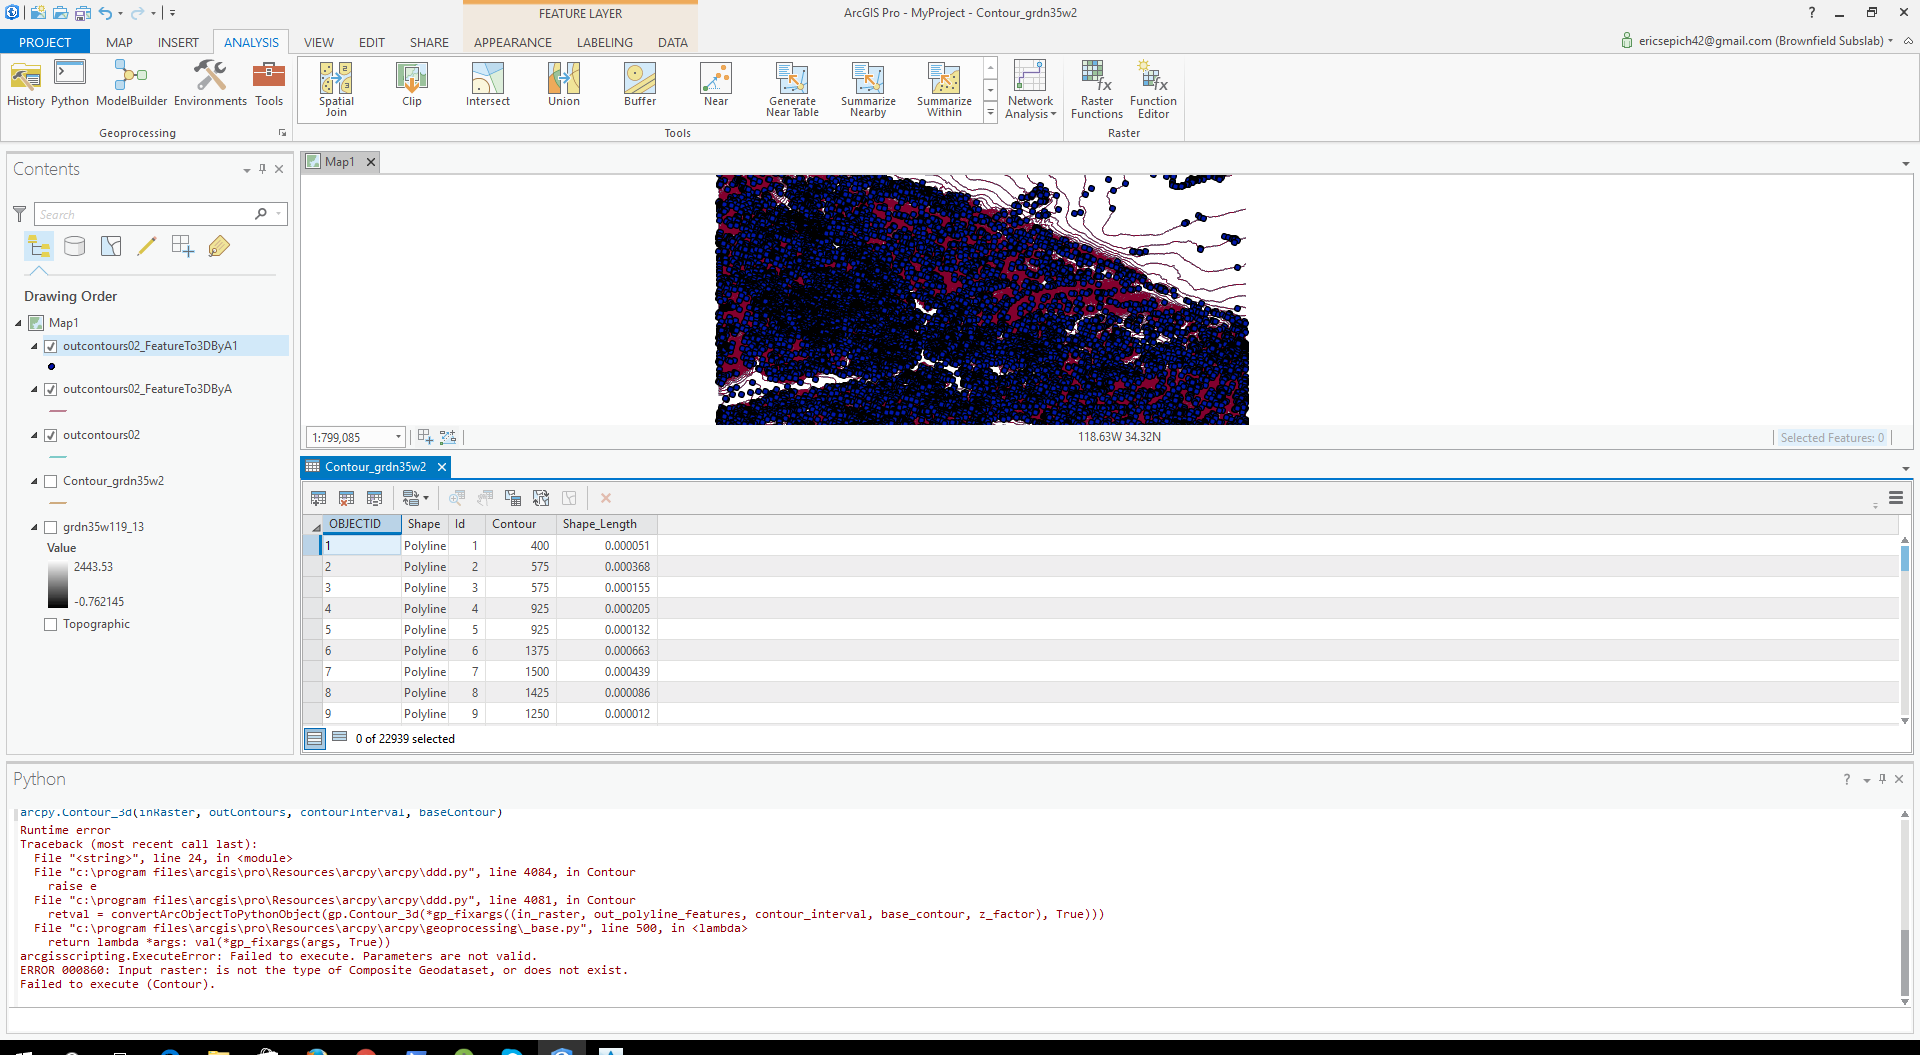Enable Contour_grdn35w2 layer checkbox
Viewport: 1920px width, 1055px height.
coord(51,481)
